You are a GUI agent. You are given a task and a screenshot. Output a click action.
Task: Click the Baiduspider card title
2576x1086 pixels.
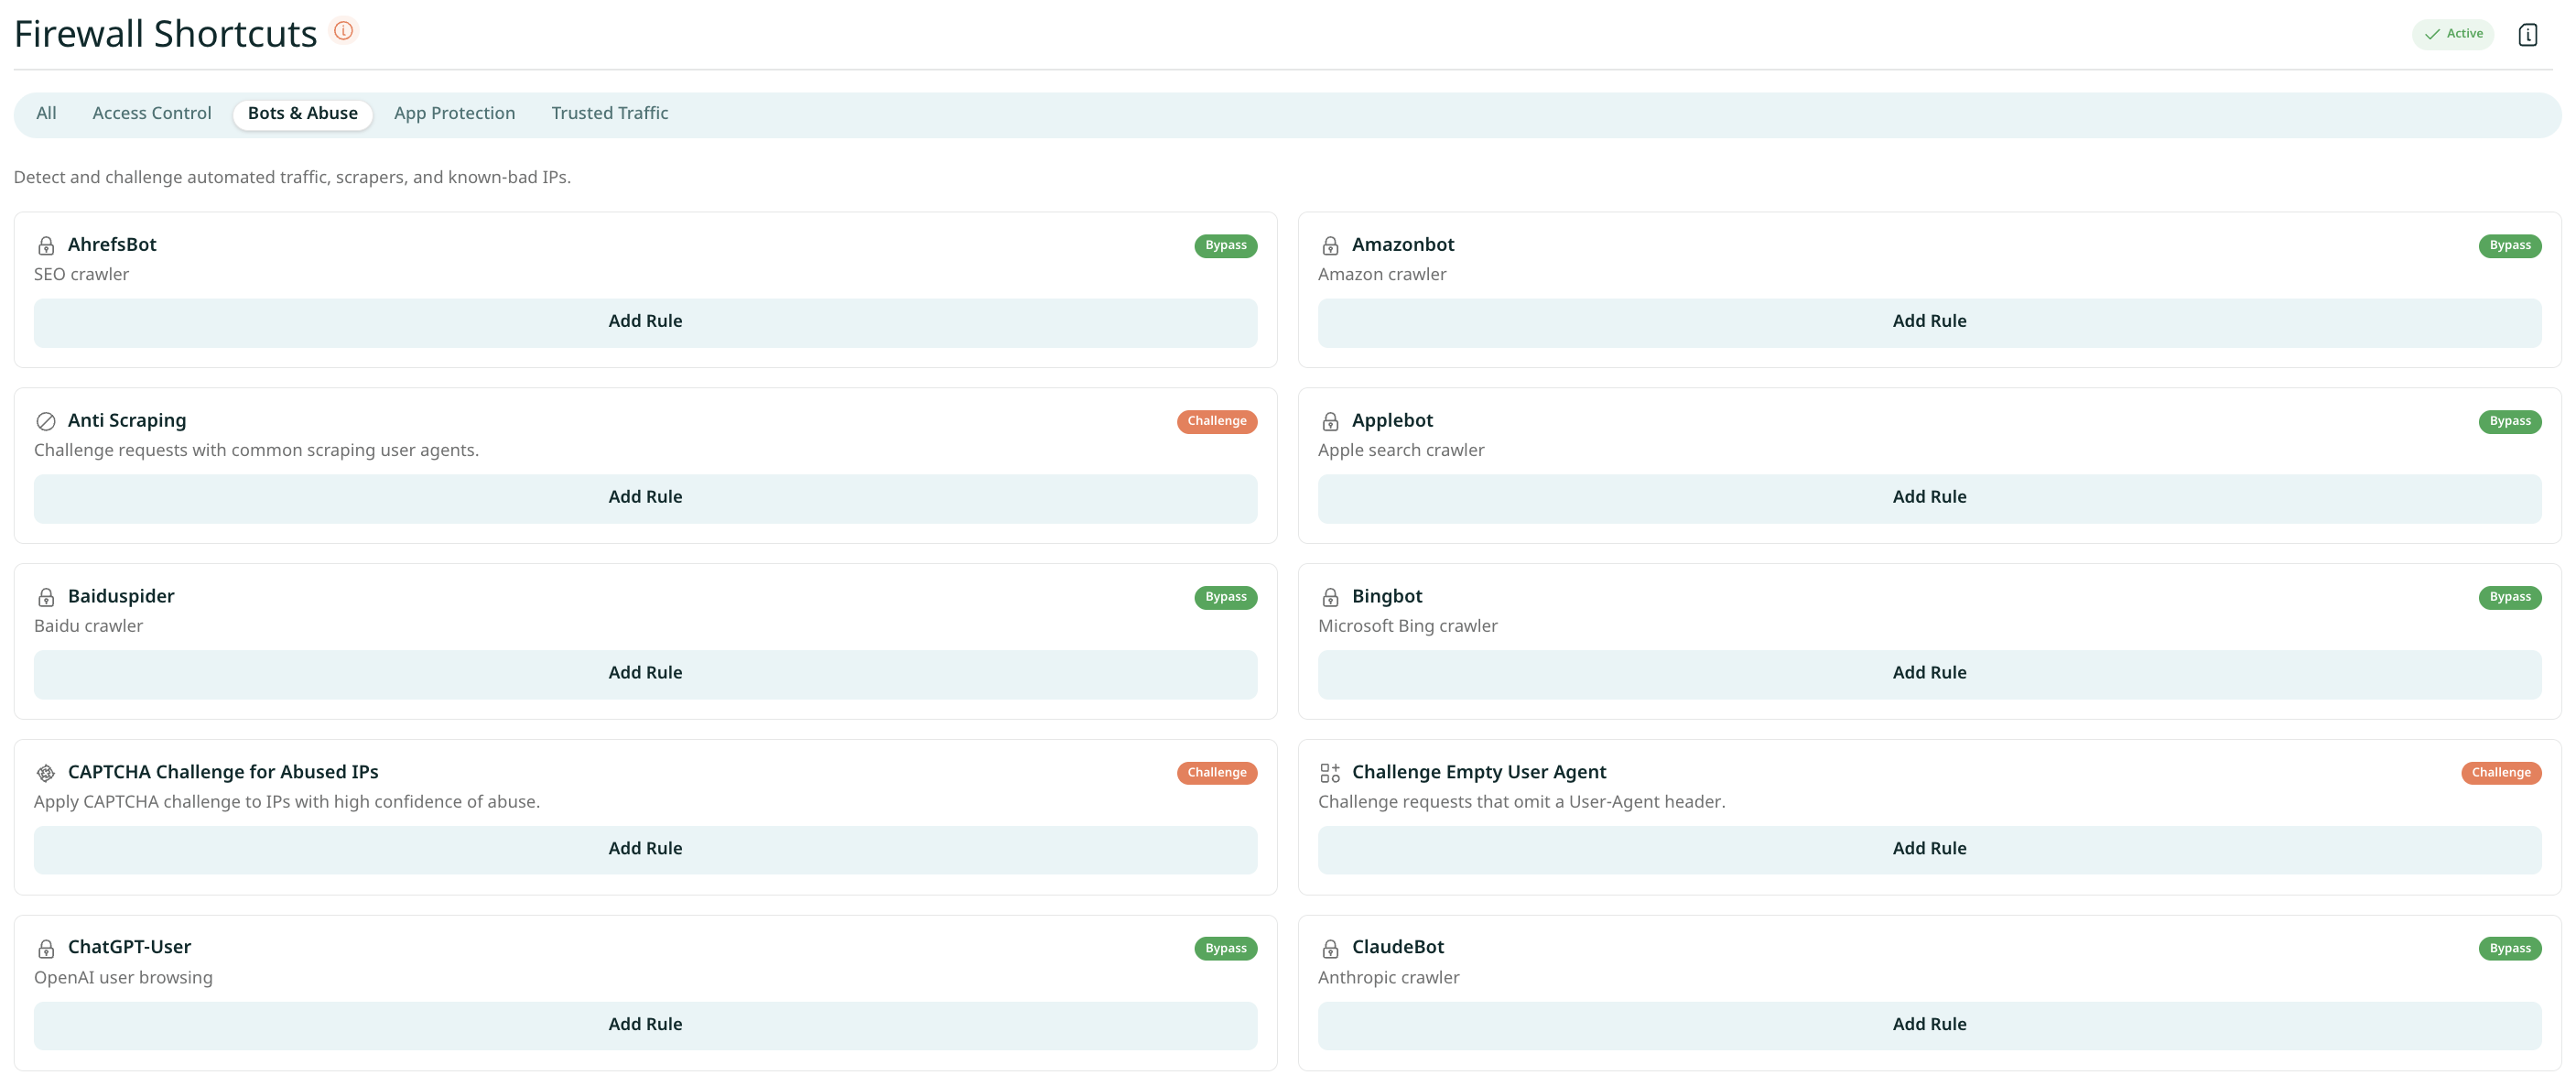pyautogui.click(x=121, y=597)
